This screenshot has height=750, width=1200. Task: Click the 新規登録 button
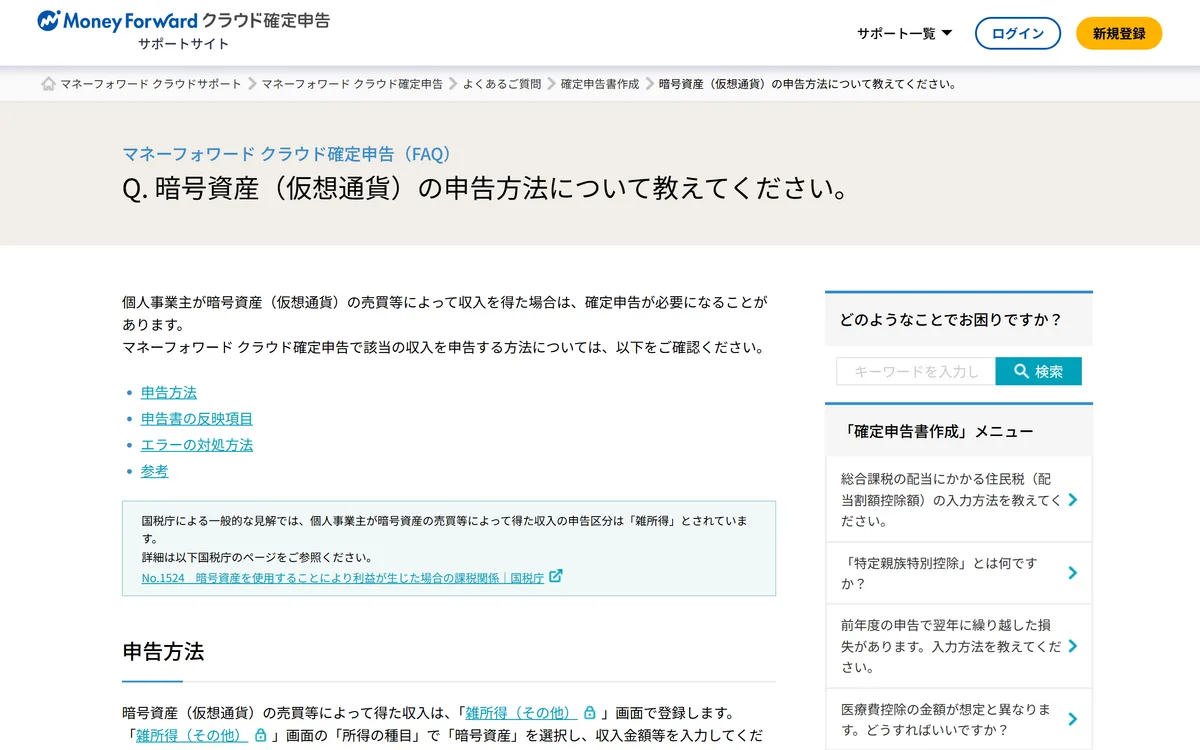pos(1119,33)
